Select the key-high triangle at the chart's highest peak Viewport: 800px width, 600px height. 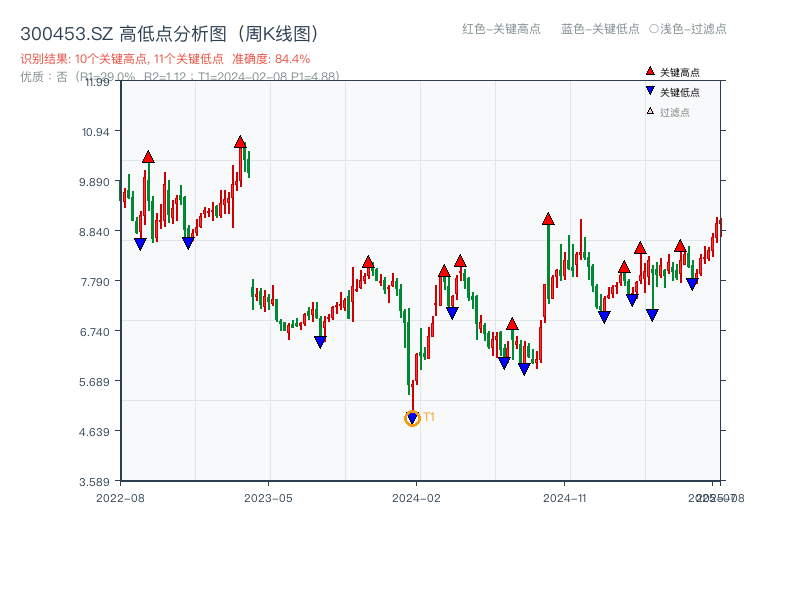(x=240, y=142)
